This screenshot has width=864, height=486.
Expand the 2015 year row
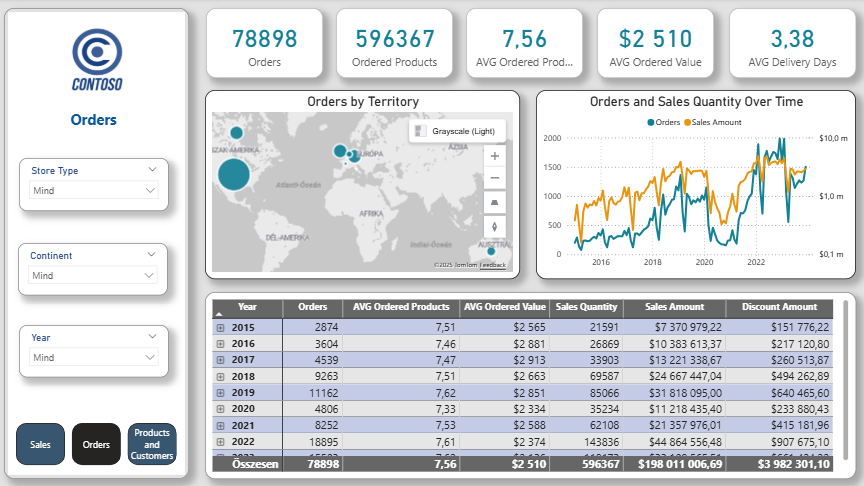220,327
